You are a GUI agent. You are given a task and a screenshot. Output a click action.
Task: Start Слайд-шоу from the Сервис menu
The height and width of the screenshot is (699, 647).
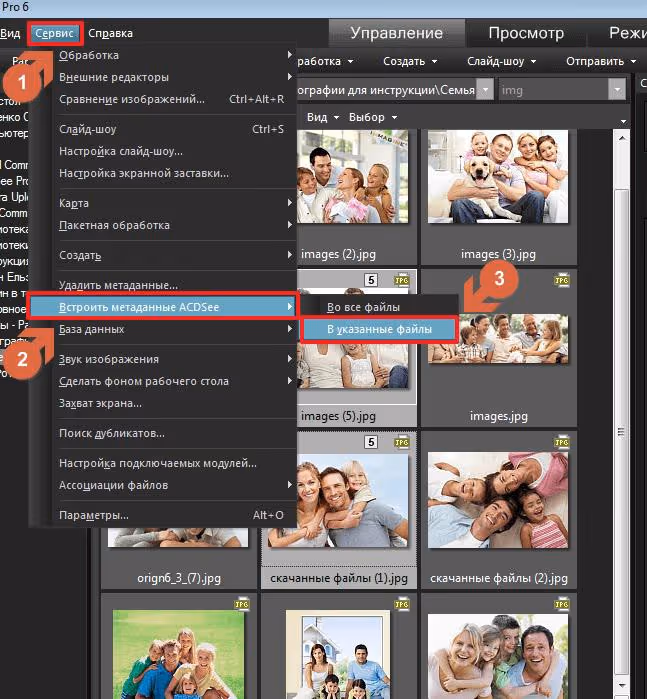(x=176, y=129)
